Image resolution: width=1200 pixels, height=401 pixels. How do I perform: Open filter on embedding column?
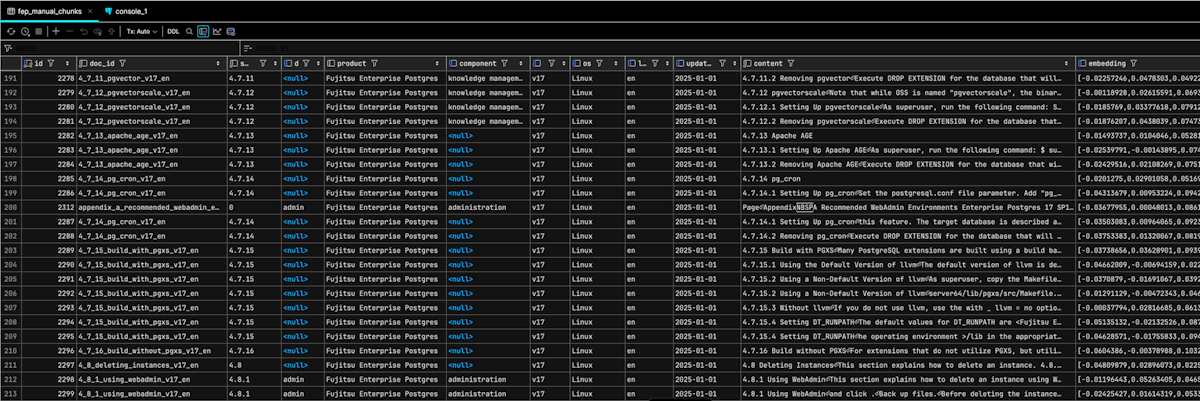[1135, 62]
